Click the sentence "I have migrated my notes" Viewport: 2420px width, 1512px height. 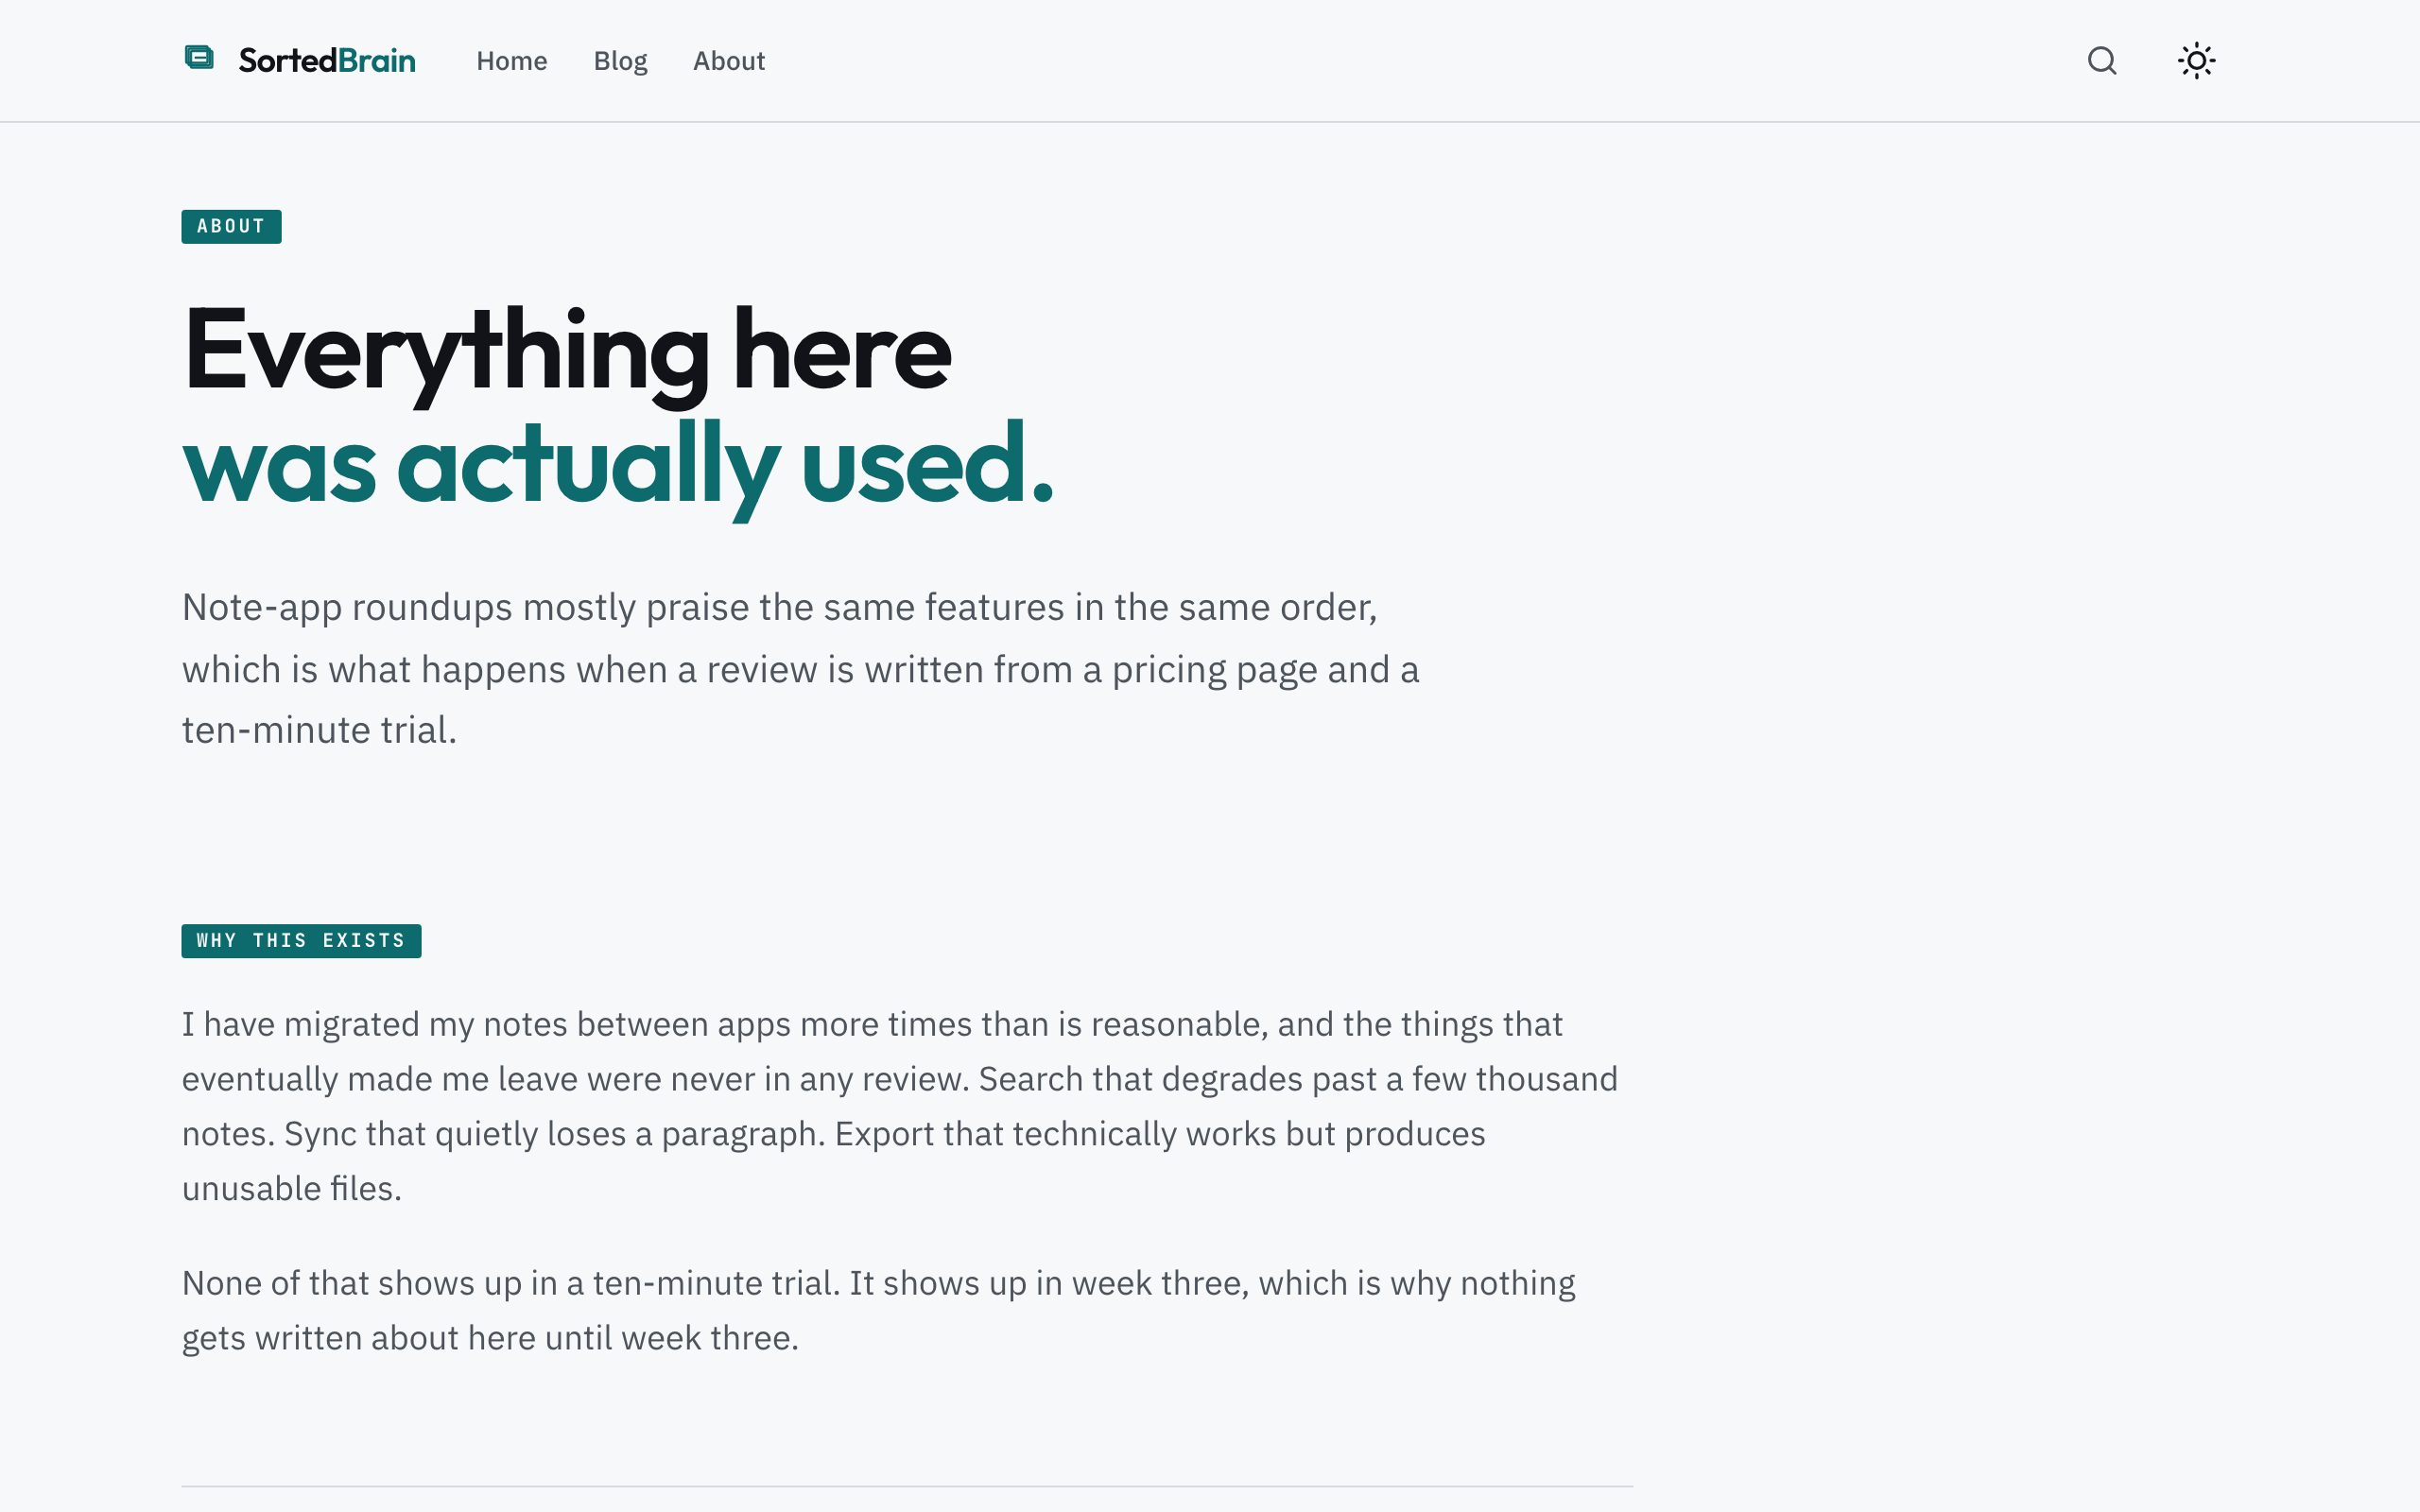click(x=374, y=1025)
